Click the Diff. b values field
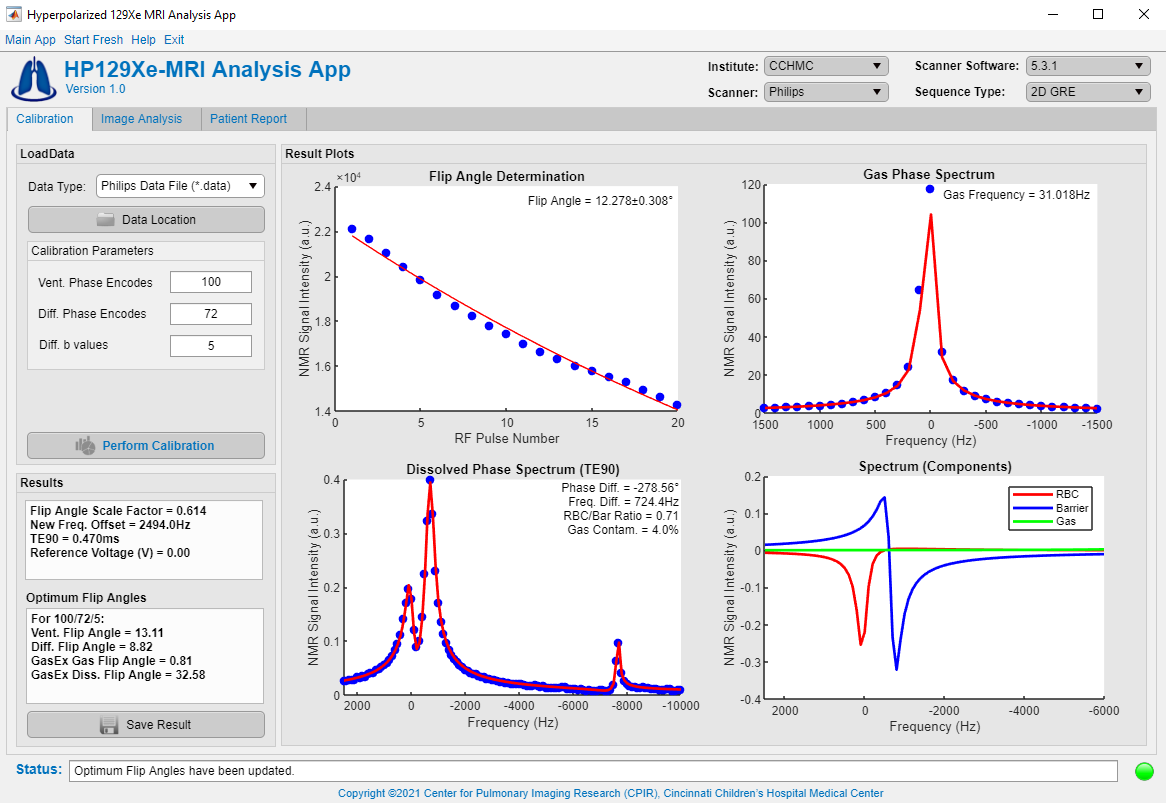1166x803 pixels. (x=210, y=346)
